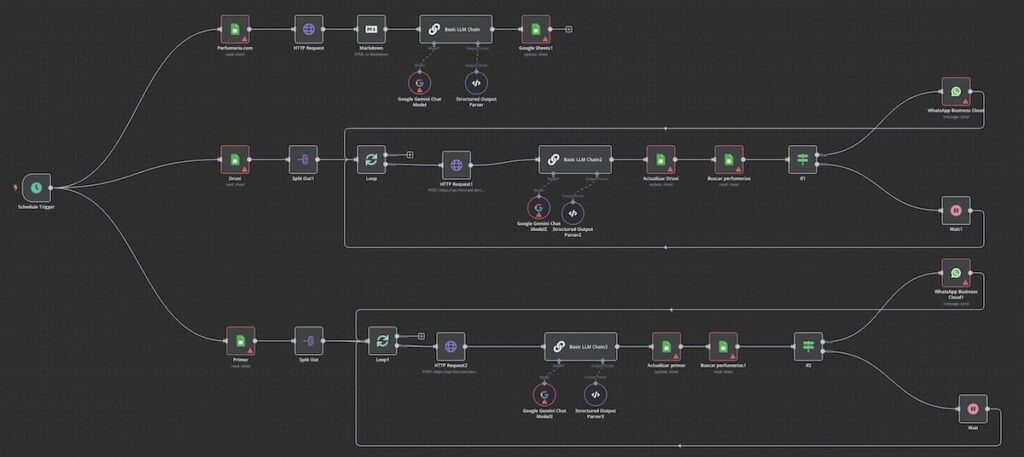Screen dimensions: 1024x457
Task: Click the Actualizar Druni node
Action: [660, 159]
